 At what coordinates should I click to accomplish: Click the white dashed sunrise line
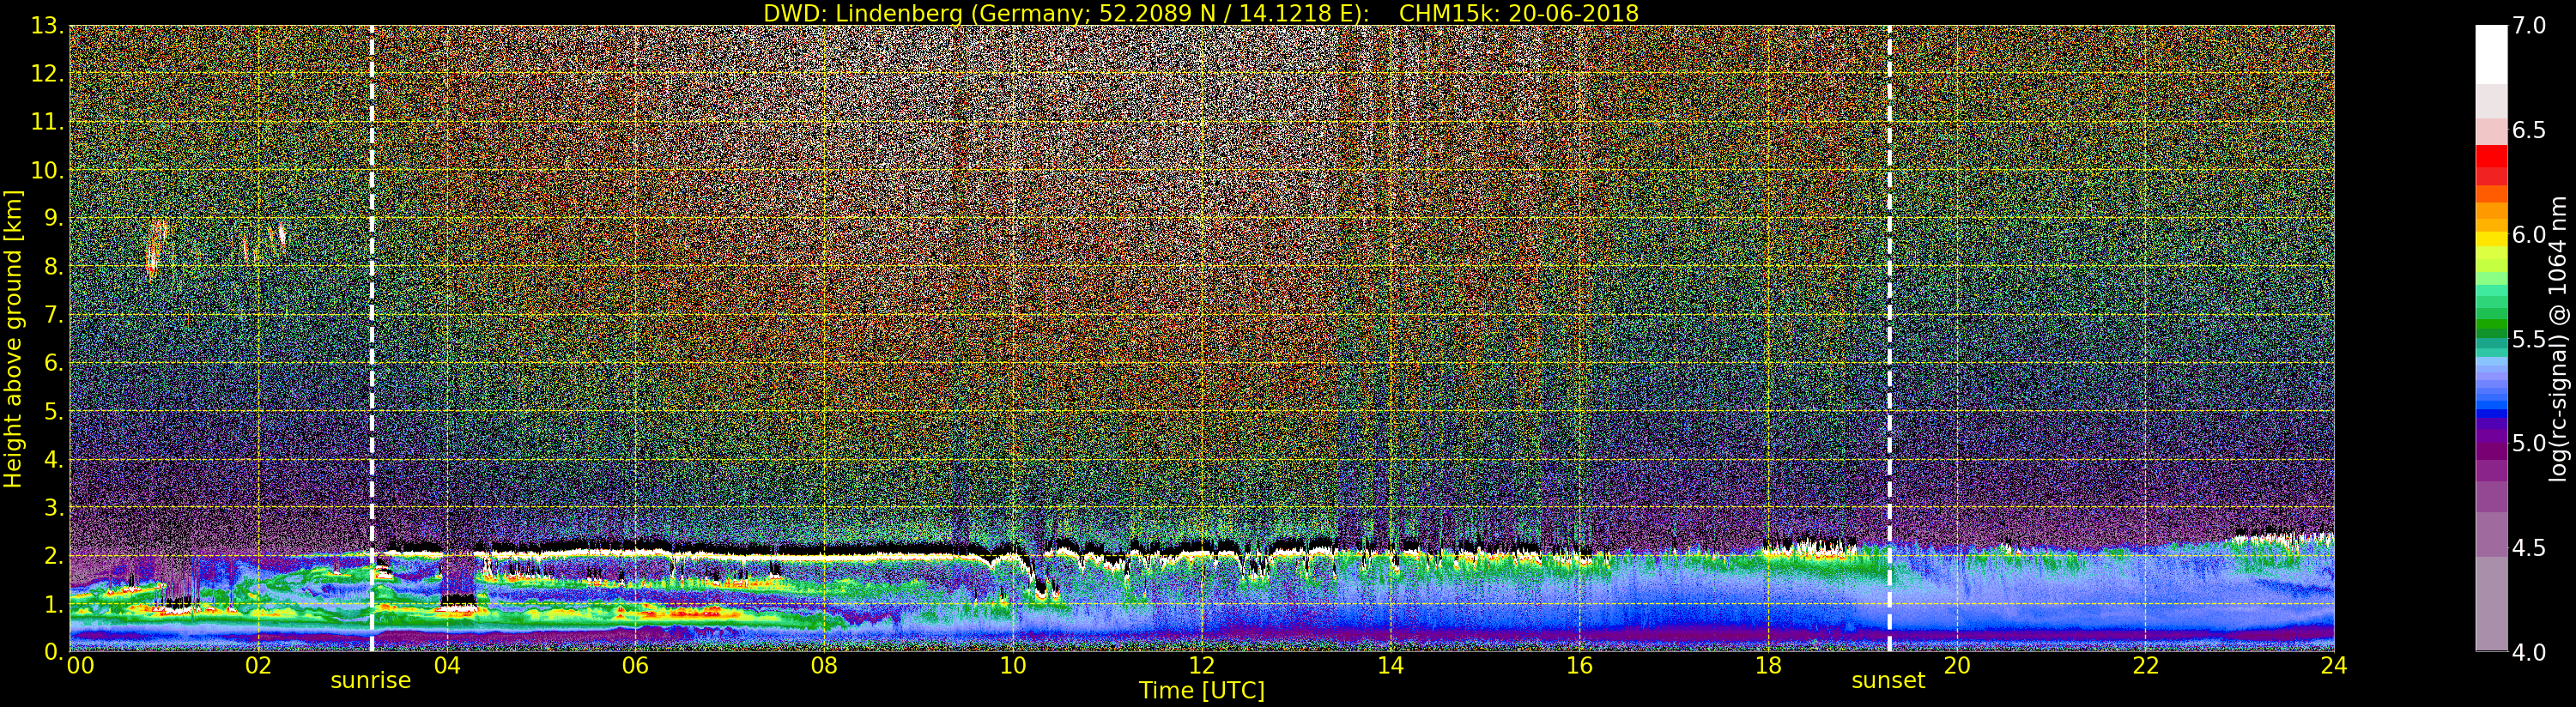click(x=372, y=338)
